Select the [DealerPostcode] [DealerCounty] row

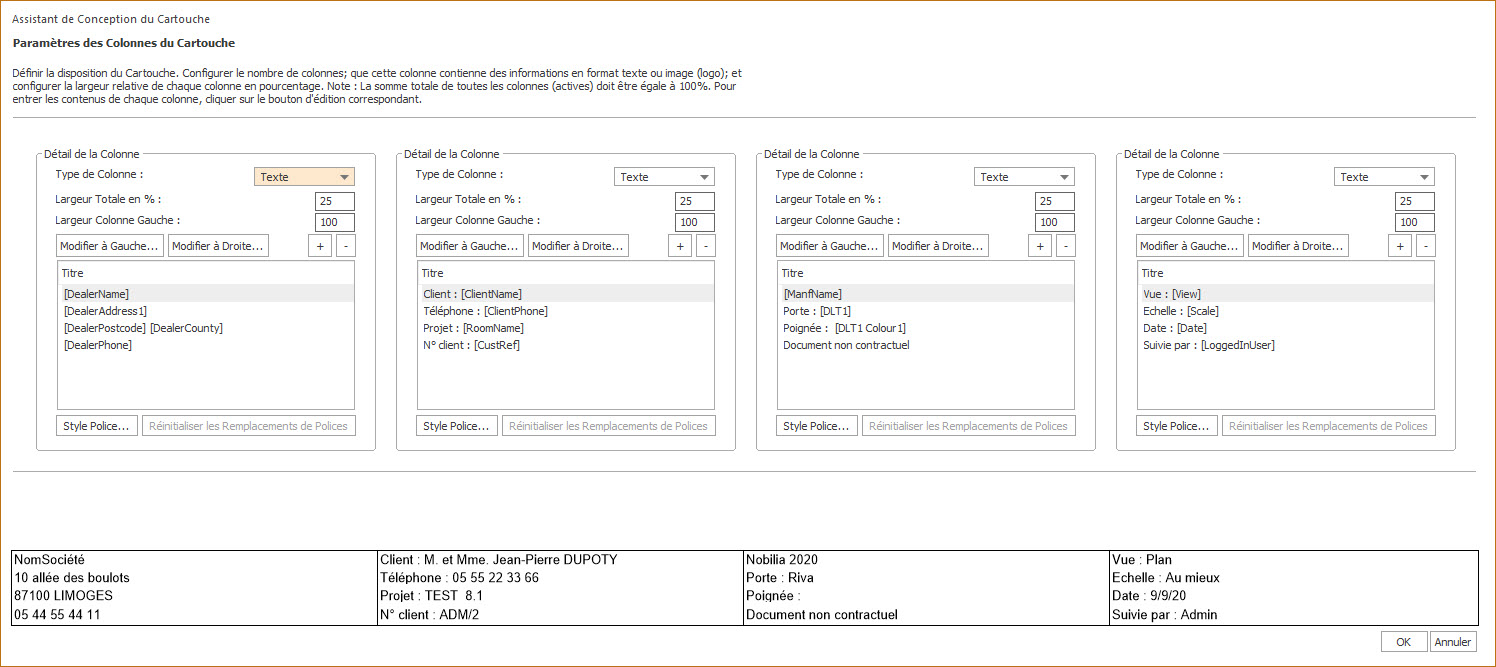206,328
